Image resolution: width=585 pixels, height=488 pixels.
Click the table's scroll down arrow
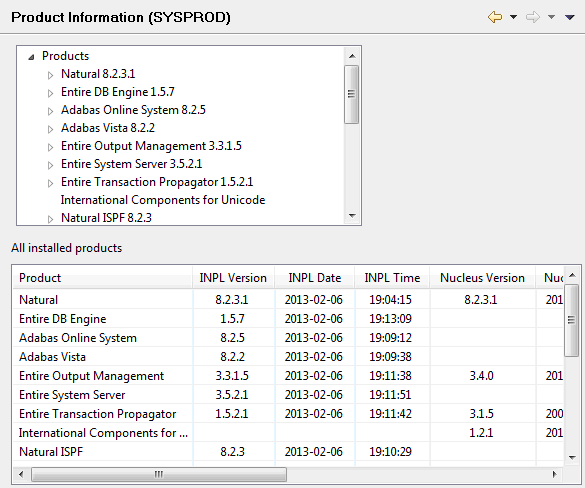(572, 457)
